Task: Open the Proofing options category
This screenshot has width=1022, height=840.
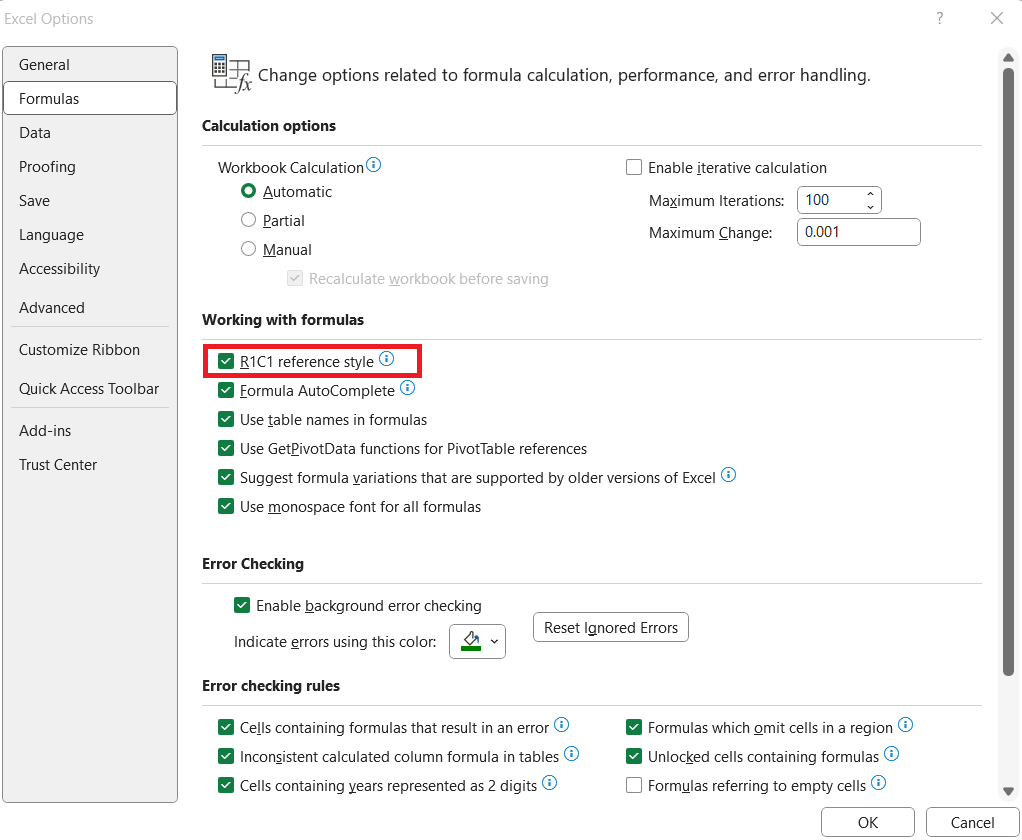Action: (x=90, y=167)
